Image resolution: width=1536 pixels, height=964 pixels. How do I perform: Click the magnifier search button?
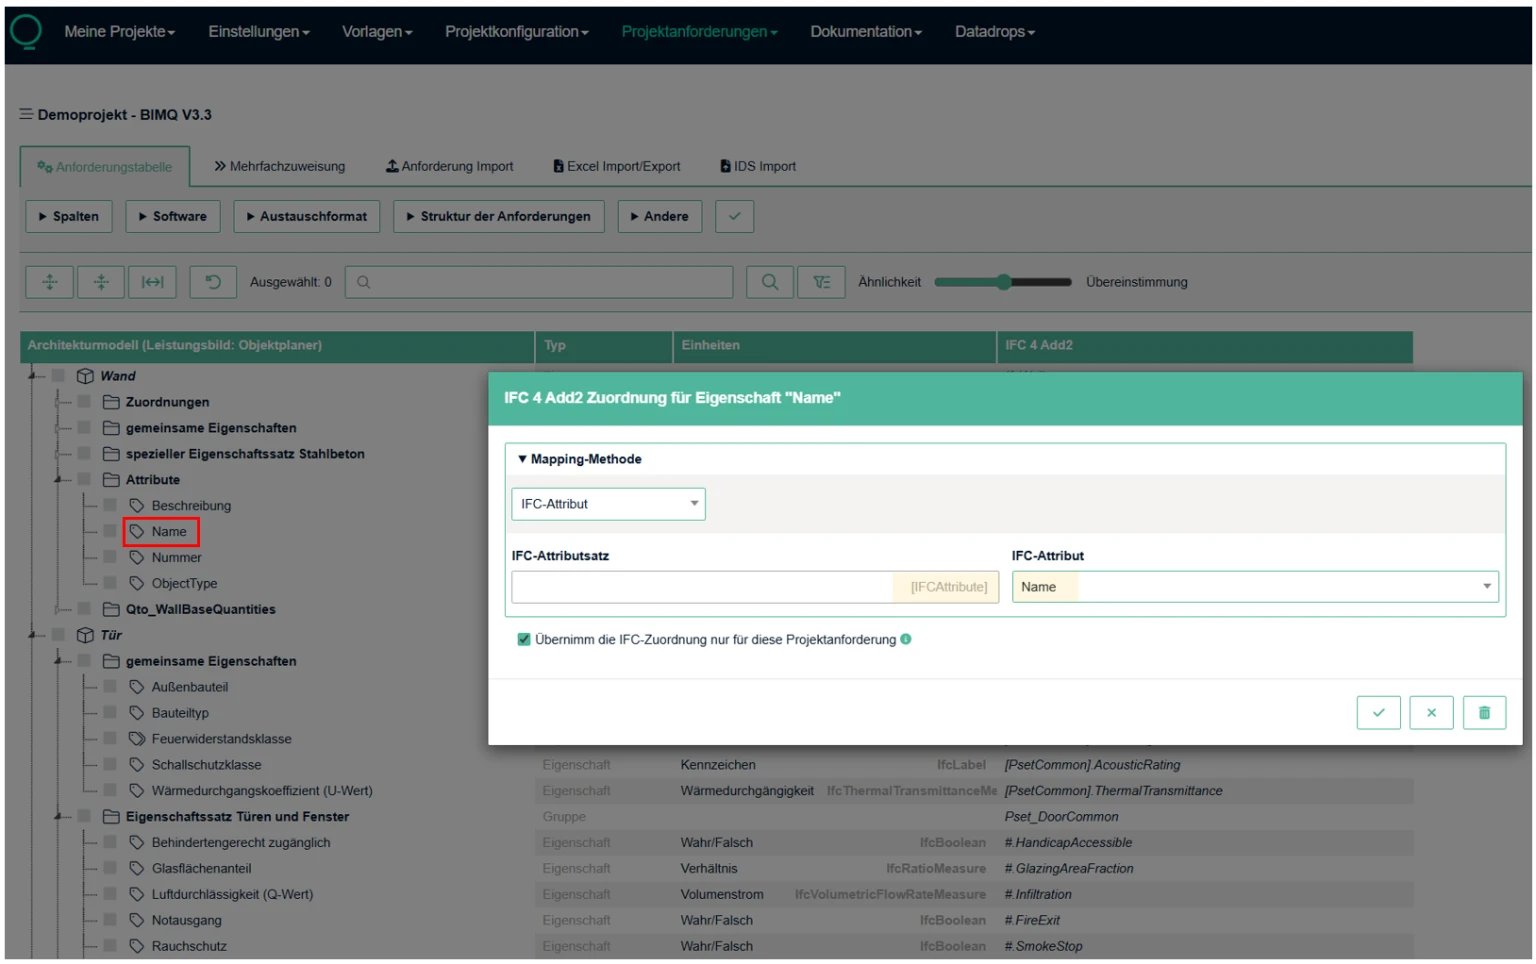[x=769, y=282]
